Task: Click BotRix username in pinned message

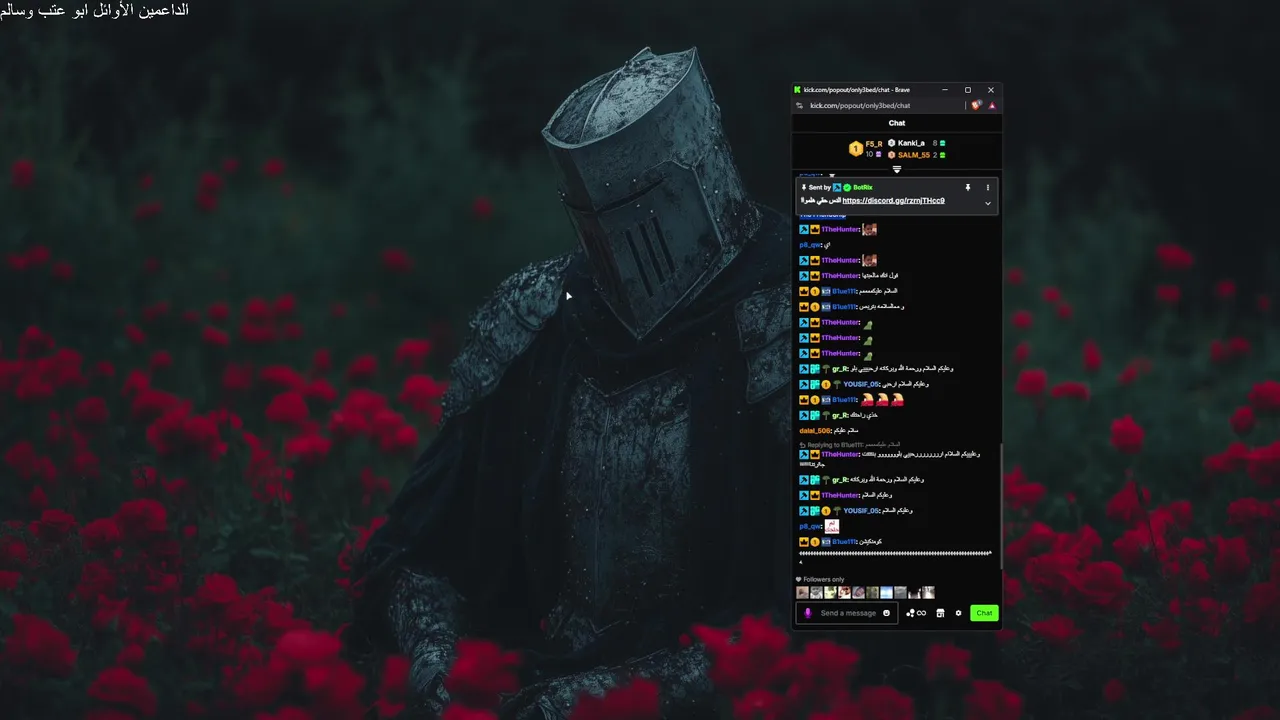Action: pos(863,187)
